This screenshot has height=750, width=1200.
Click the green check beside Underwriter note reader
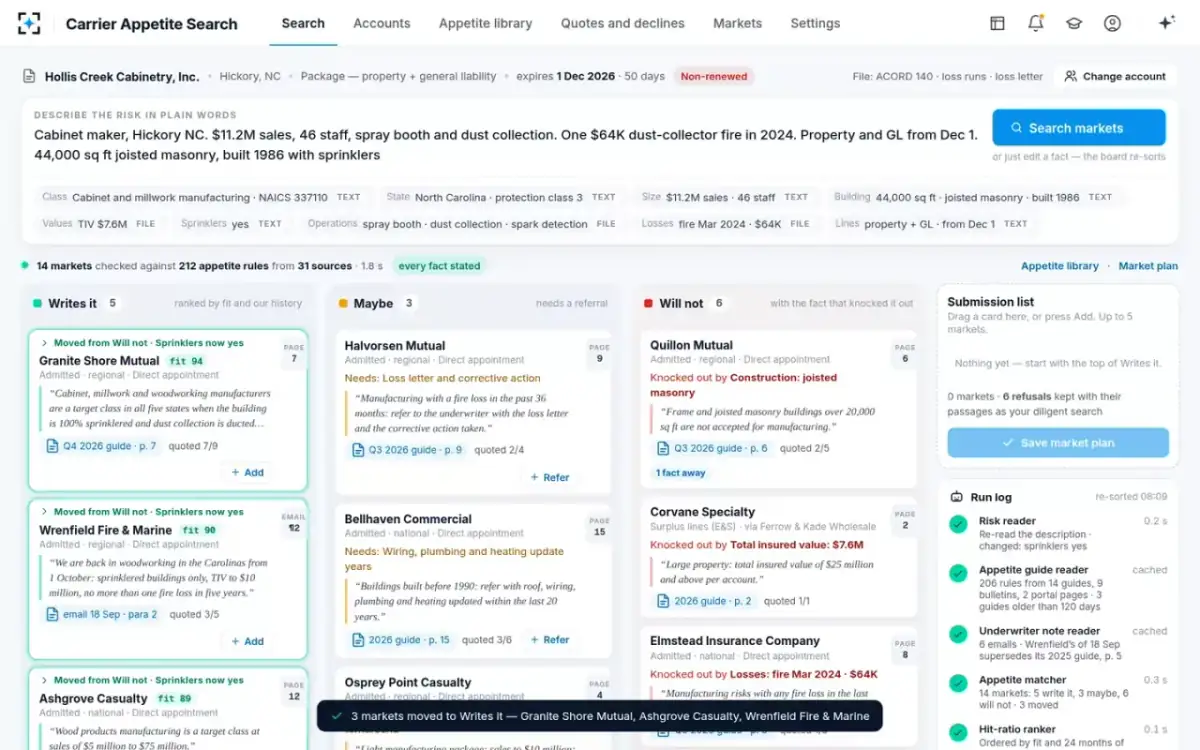[x=958, y=634]
